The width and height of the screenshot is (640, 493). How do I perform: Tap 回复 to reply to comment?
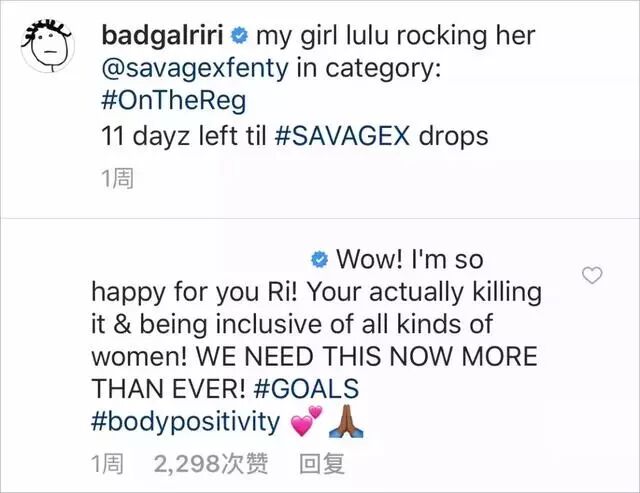point(322,464)
